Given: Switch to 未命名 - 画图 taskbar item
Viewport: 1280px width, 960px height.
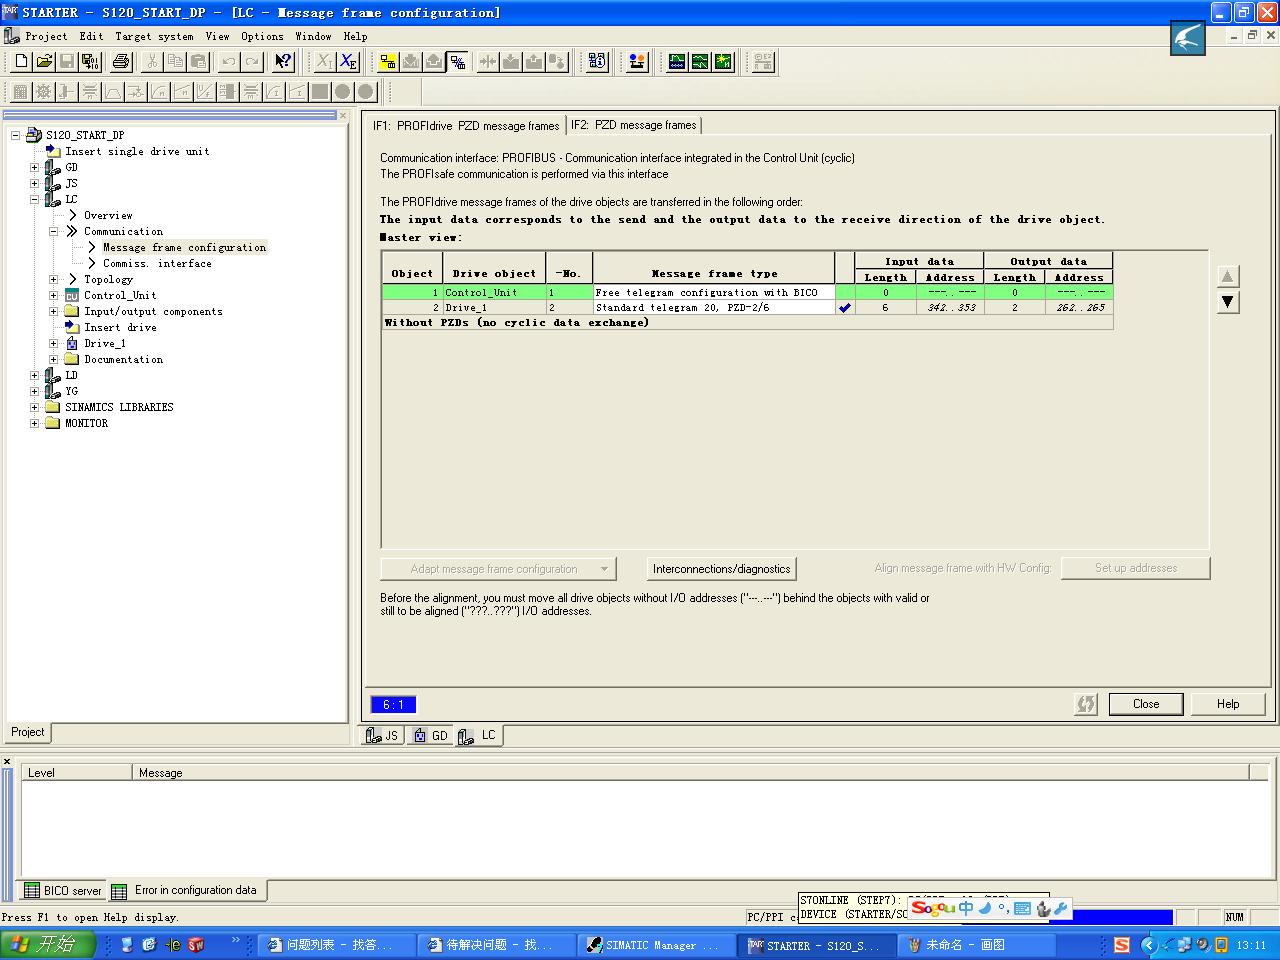Looking at the screenshot, I should coord(975,945).
